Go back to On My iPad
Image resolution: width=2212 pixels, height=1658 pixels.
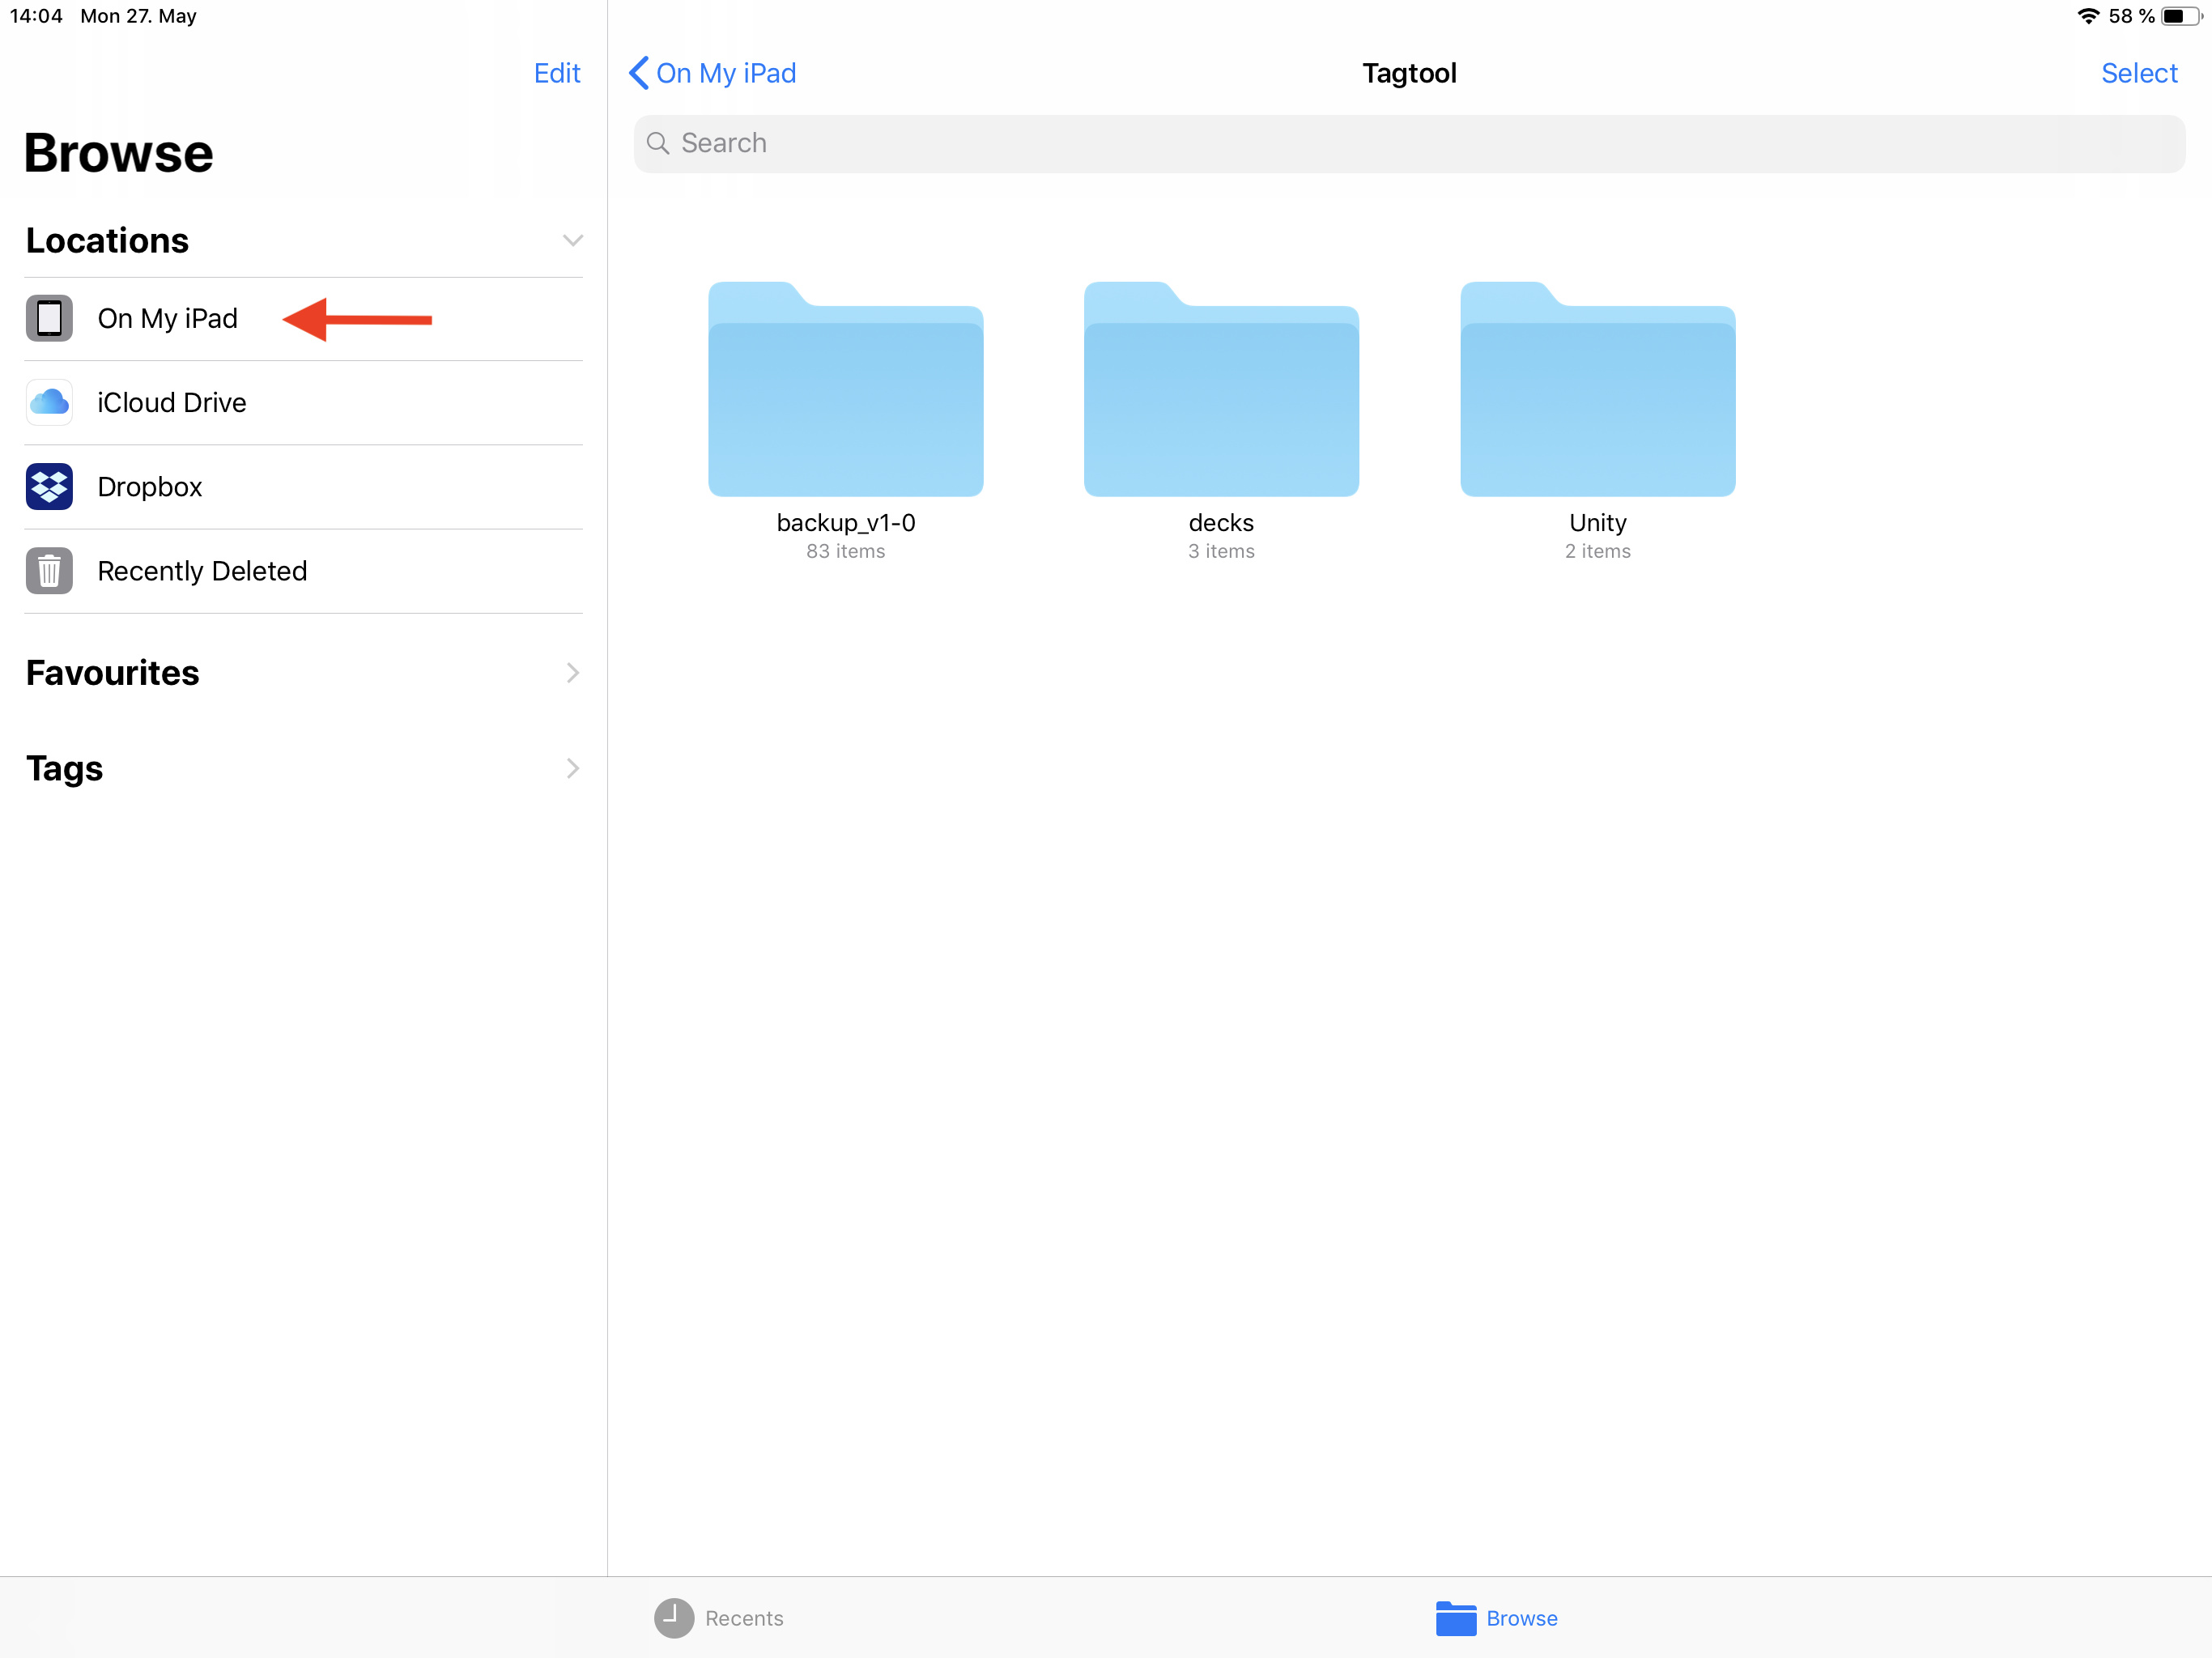pos(712,73)
